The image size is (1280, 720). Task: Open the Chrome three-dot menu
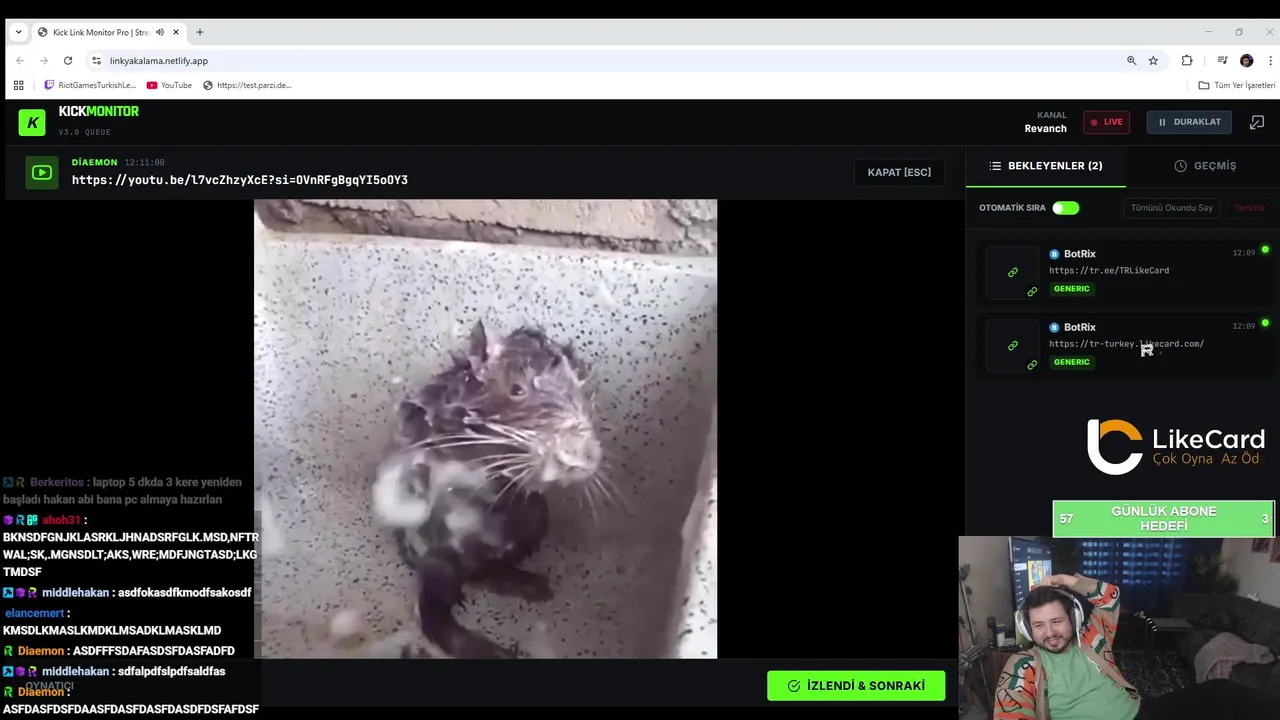click(x=1270, y=61)
